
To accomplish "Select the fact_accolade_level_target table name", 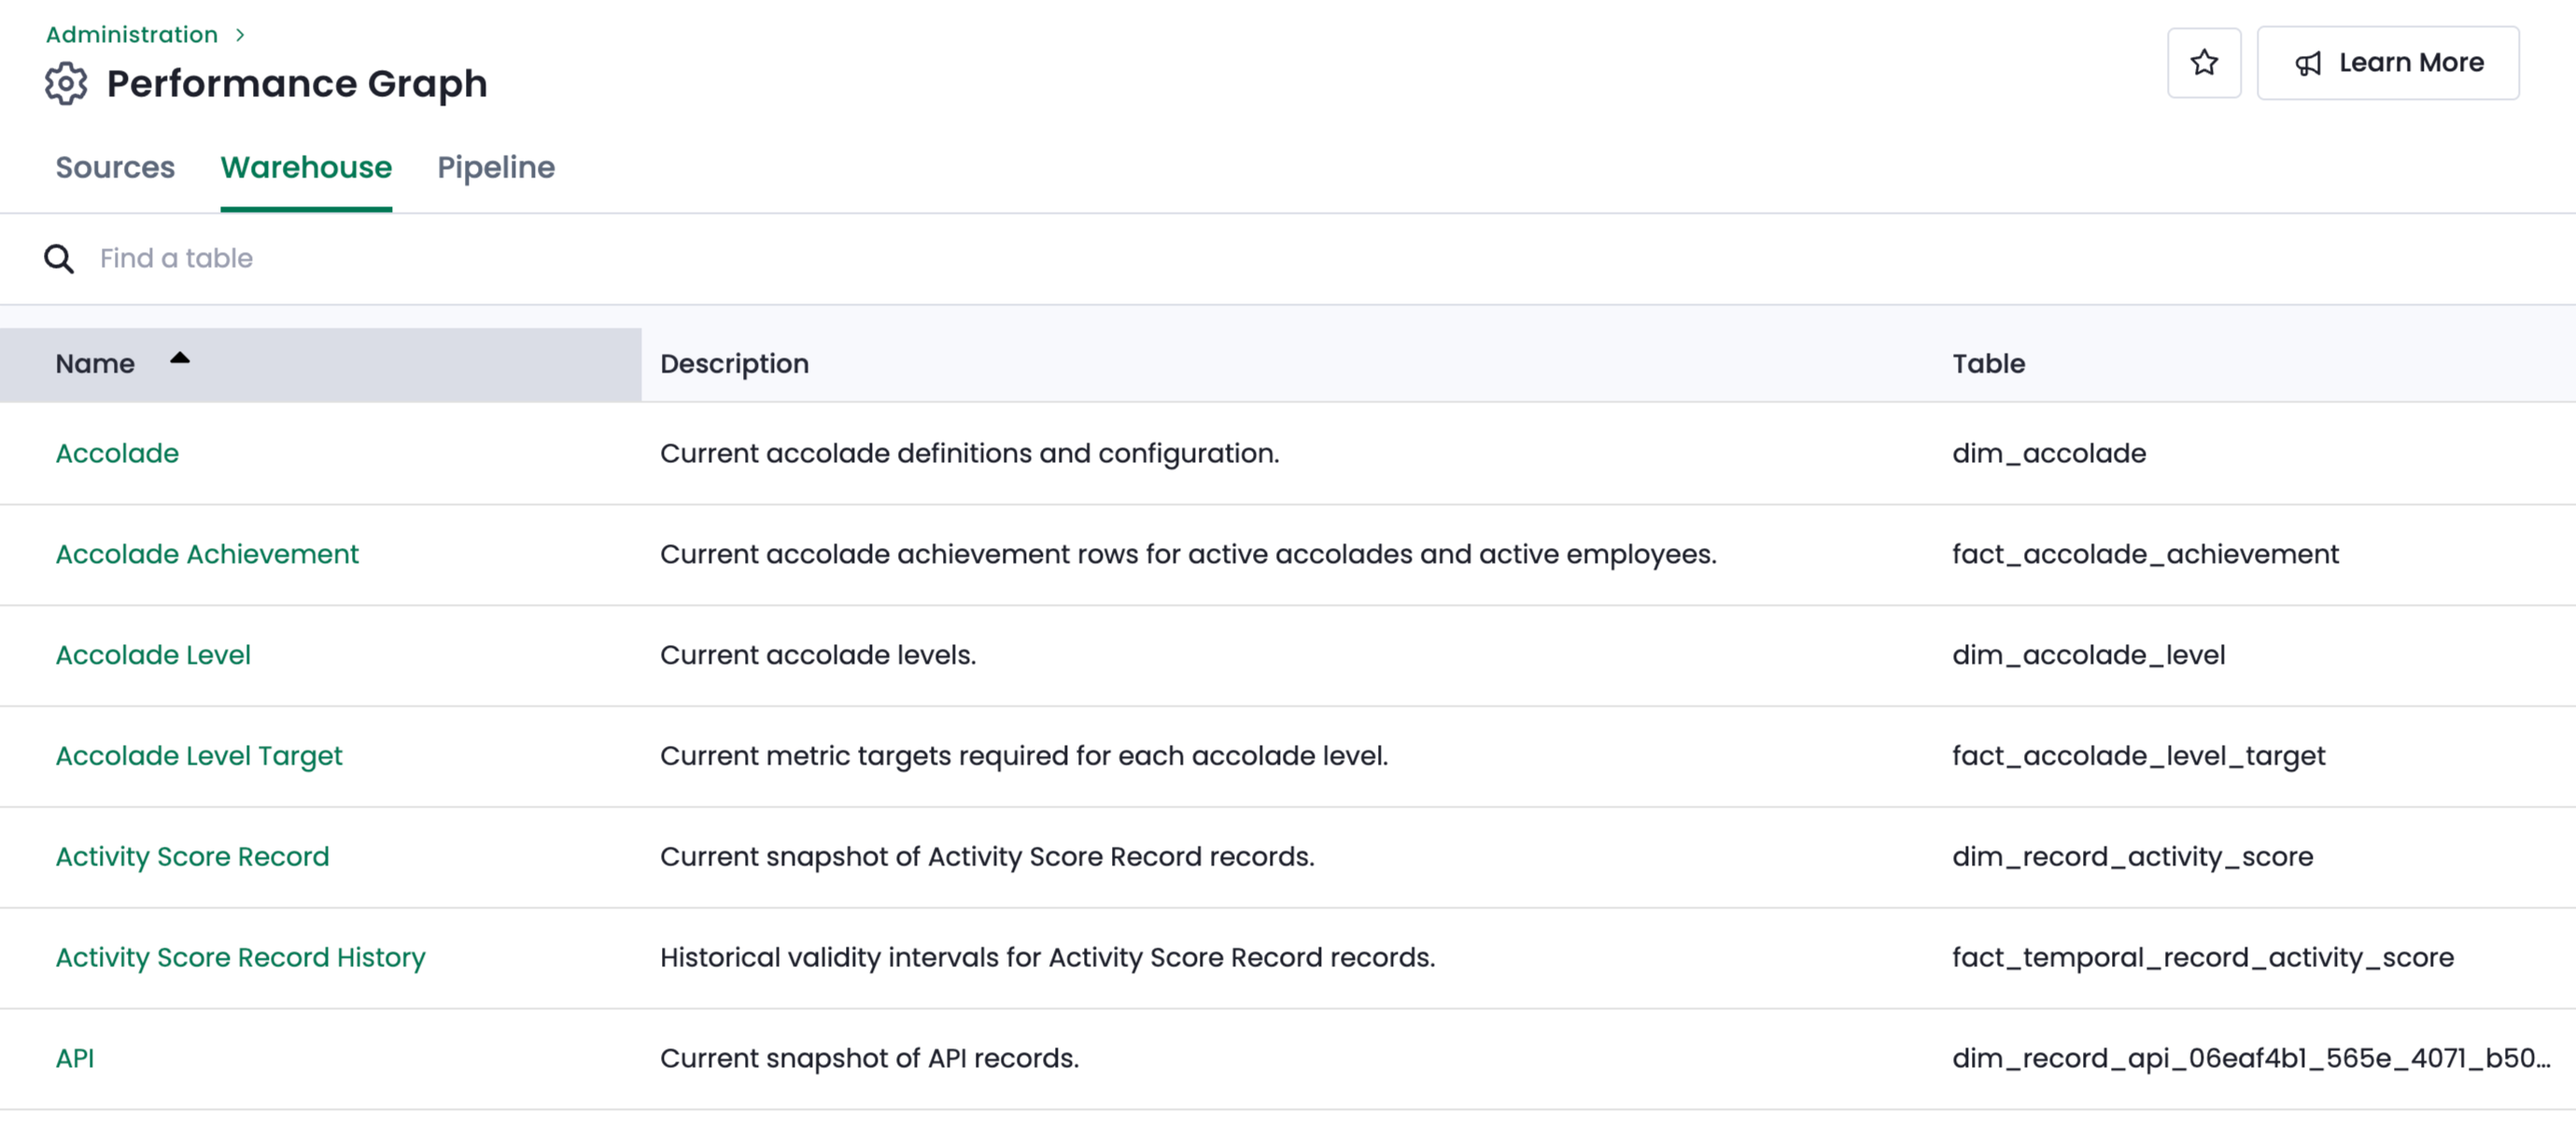I will [2139, 757].
